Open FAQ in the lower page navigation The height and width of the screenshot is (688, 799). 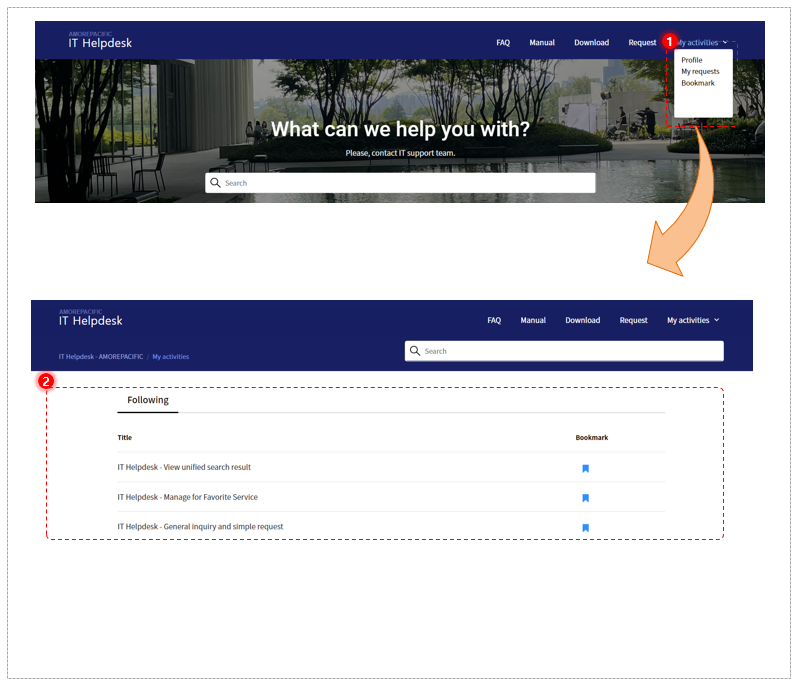click(494, 321)
